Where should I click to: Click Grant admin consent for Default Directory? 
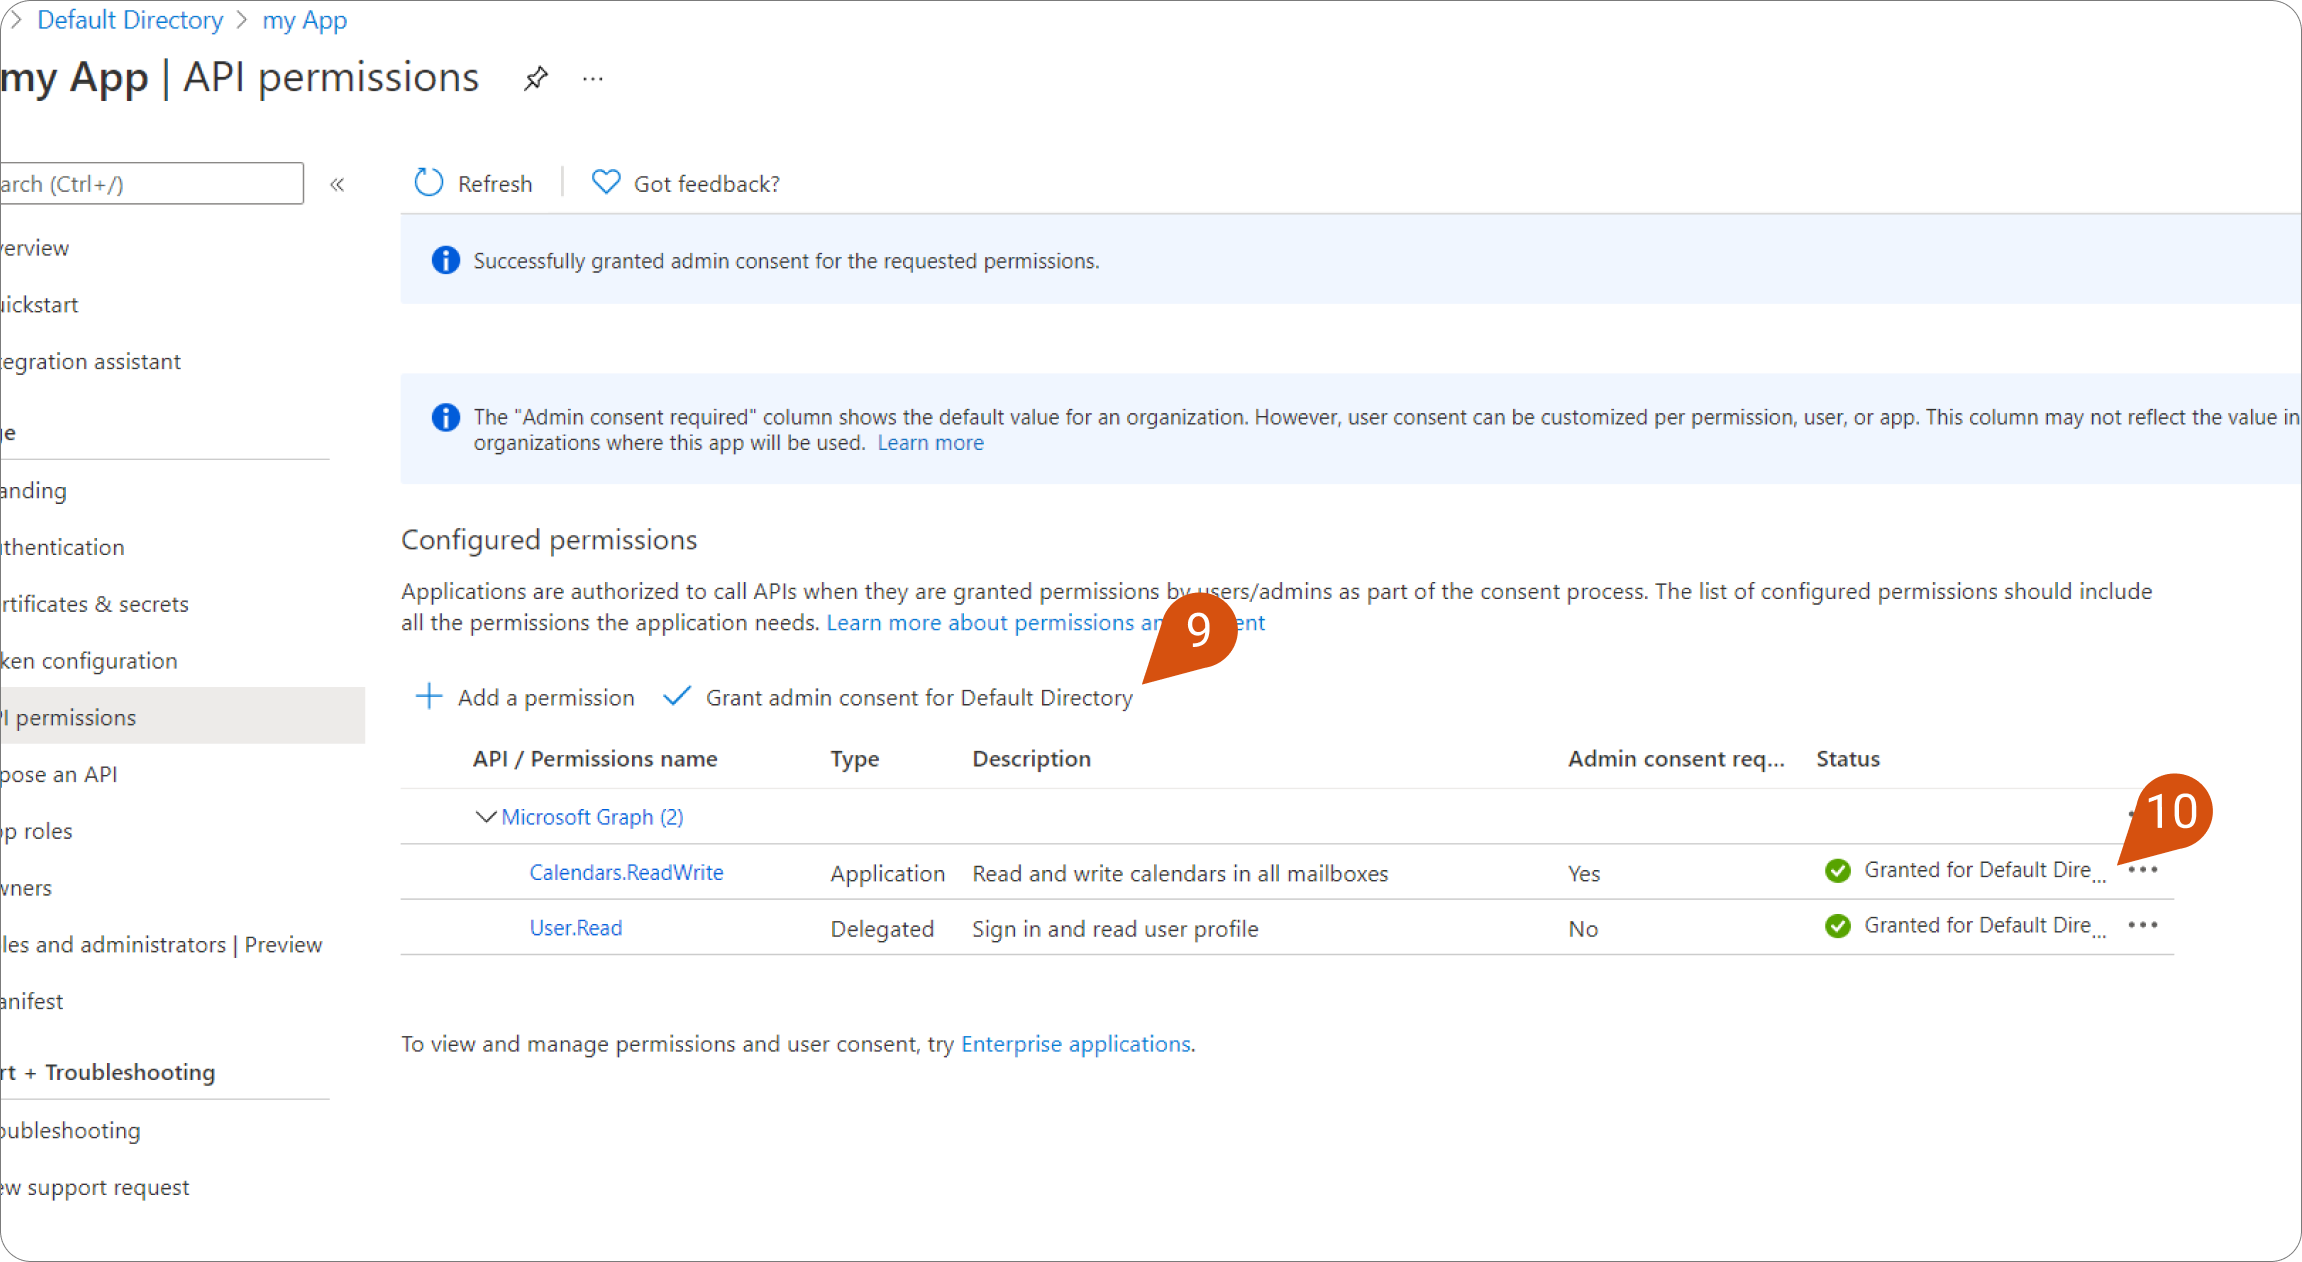918,698
